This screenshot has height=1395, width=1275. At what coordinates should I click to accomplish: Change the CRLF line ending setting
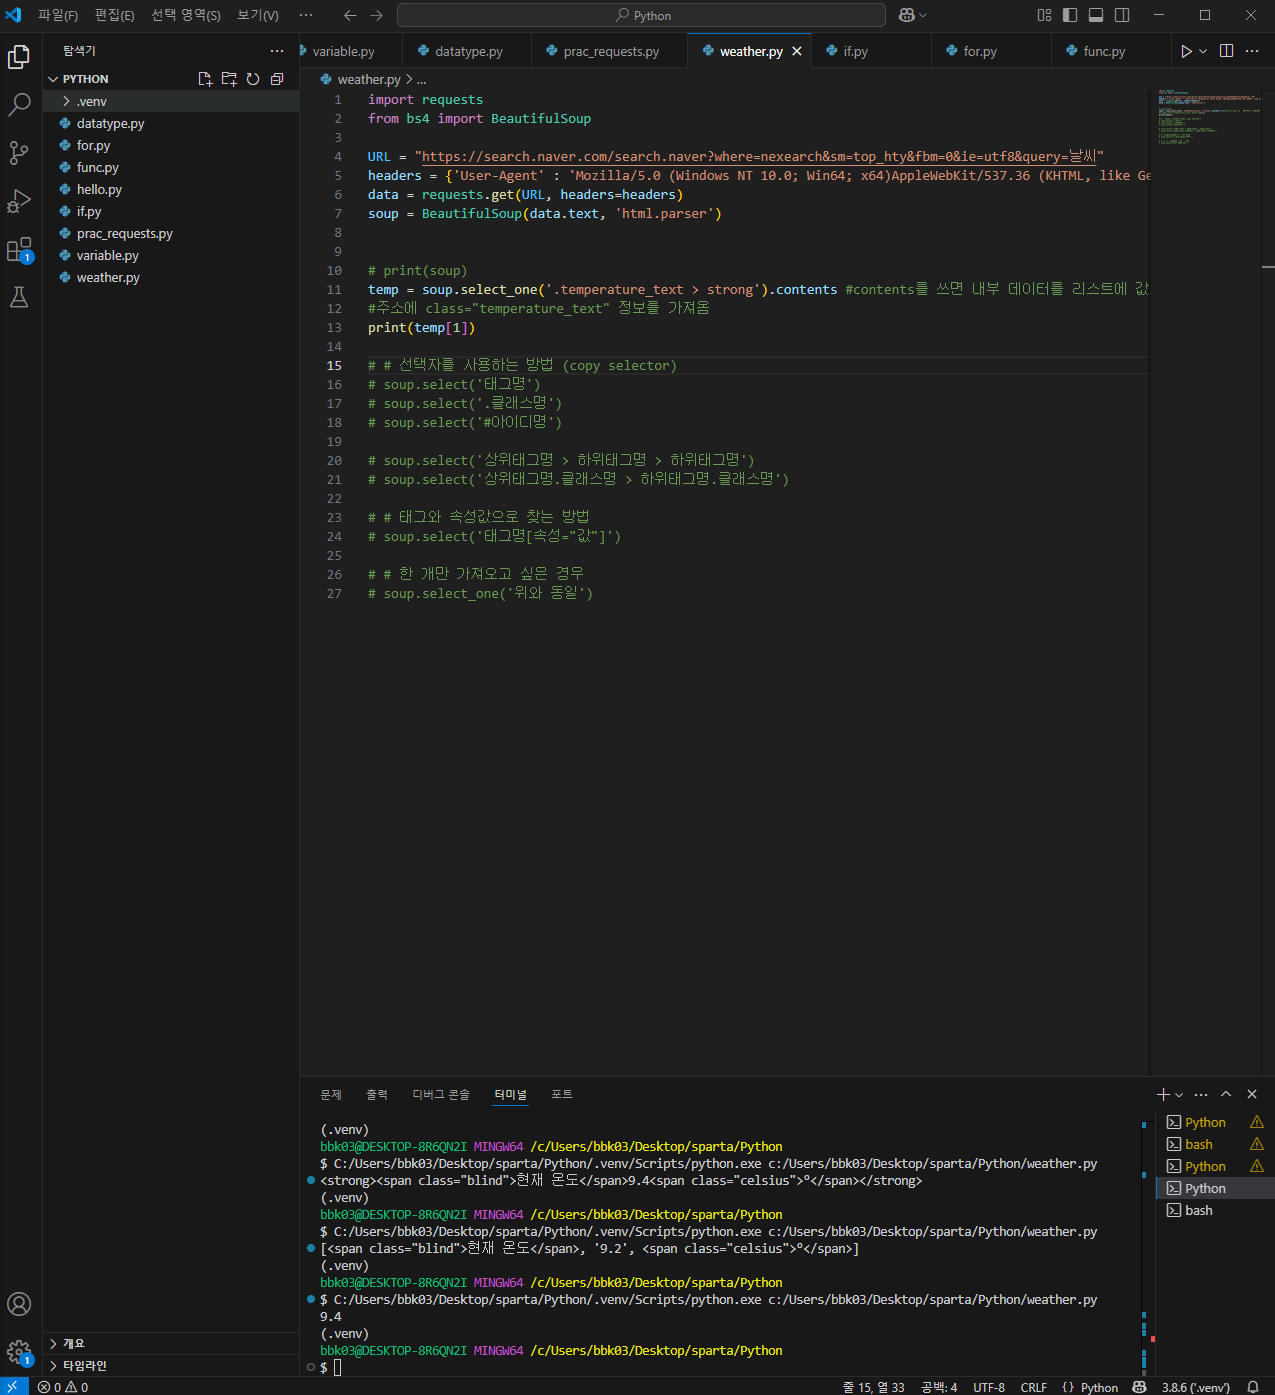[x=1033, y=1387]
